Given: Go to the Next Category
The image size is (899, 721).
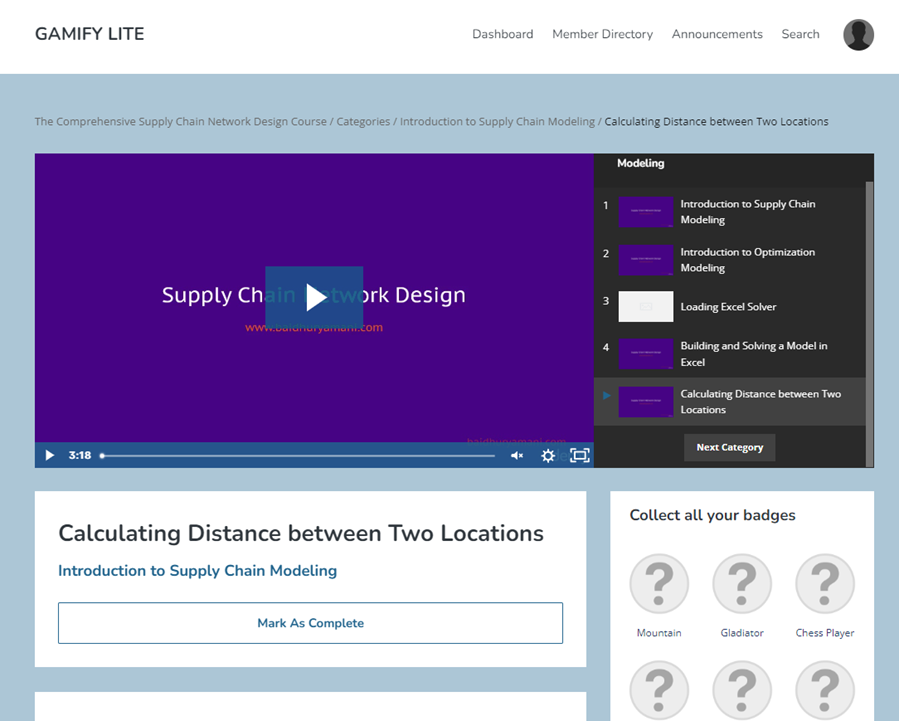Looking at the screenshot, I should [x=729, y=447].
